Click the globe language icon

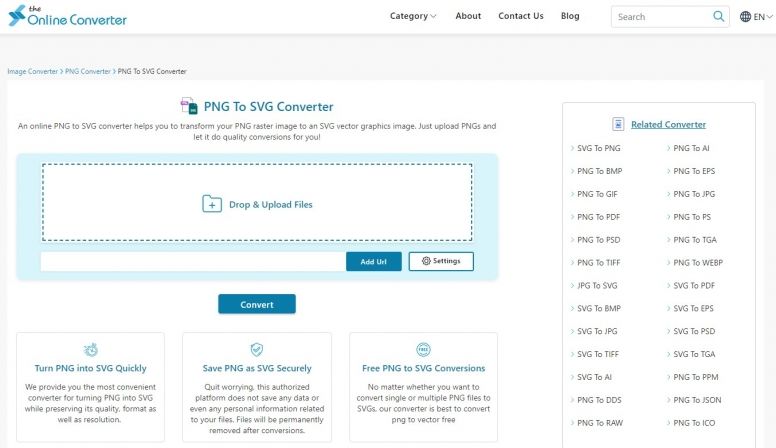coord(745,16)
